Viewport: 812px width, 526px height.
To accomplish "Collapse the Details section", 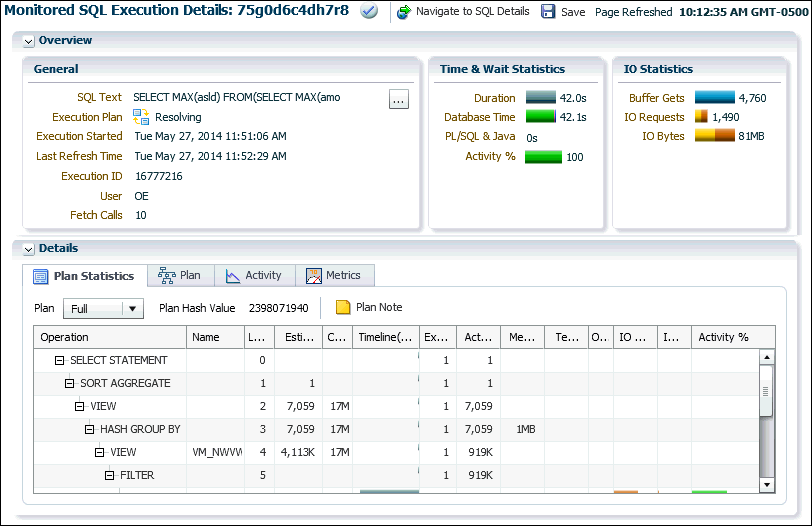I will click(28, 248).
